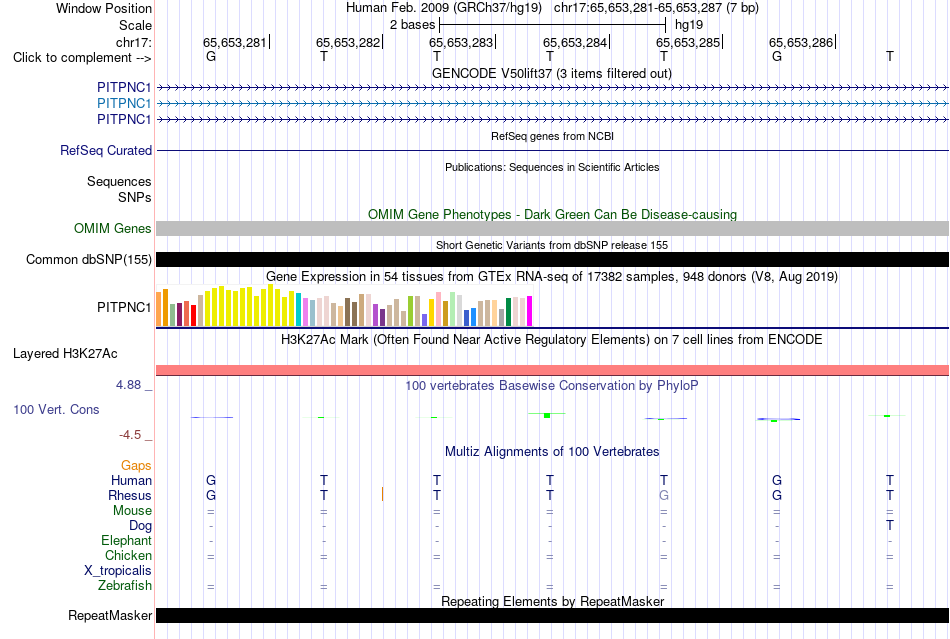Click orange insertion mark in Rhesus row
Image resolution: width=950 pixels, height=639 pixels.
(382, 494)
